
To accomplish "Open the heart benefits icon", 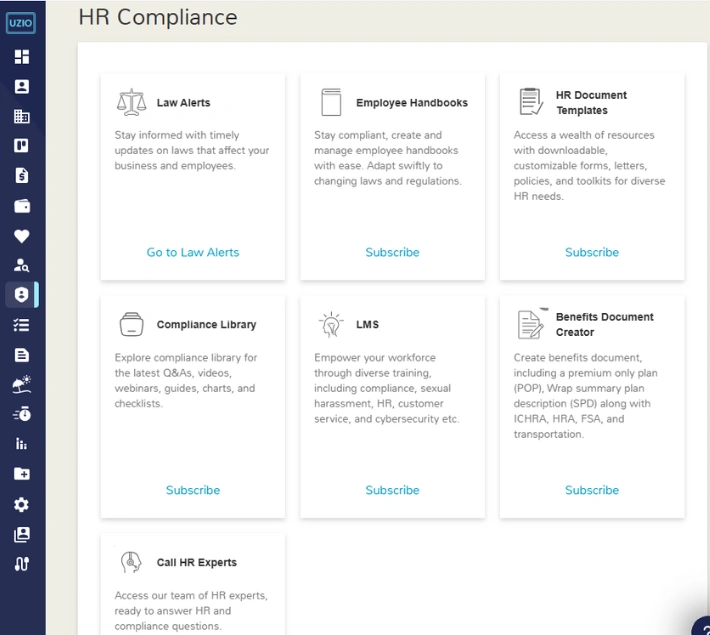I will point(21,236).
